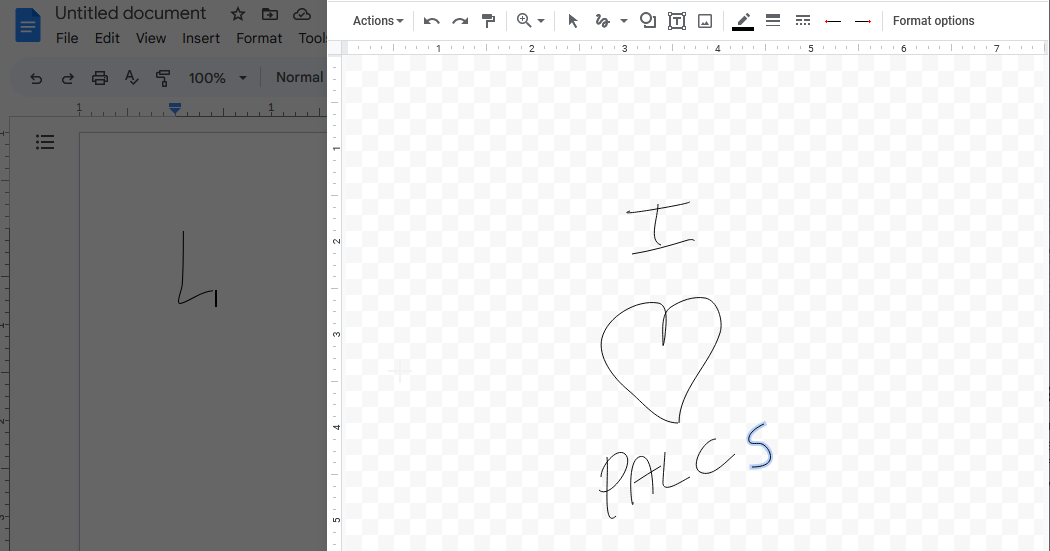
Task: Move document to a folder
Action: [270, 14]
